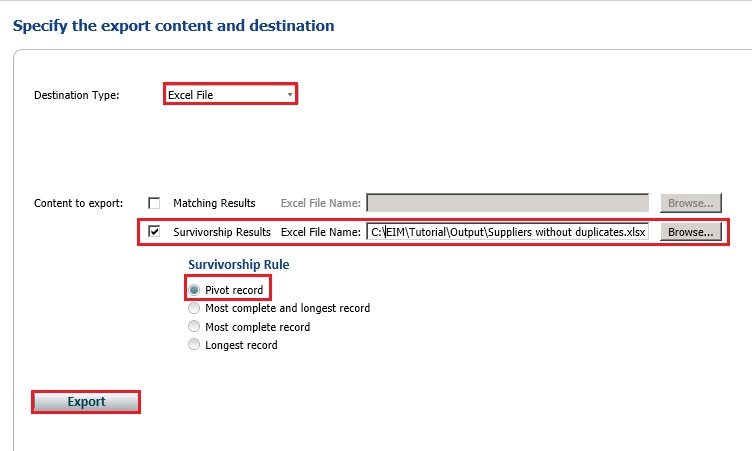
Task: Select the Pivot record radio button
Action: point(194,290)
